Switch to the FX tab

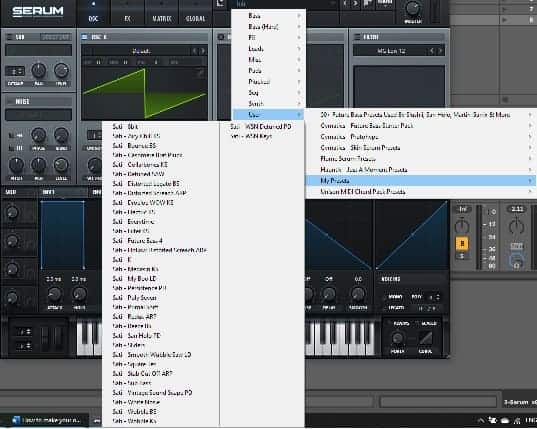coord(127,18)
